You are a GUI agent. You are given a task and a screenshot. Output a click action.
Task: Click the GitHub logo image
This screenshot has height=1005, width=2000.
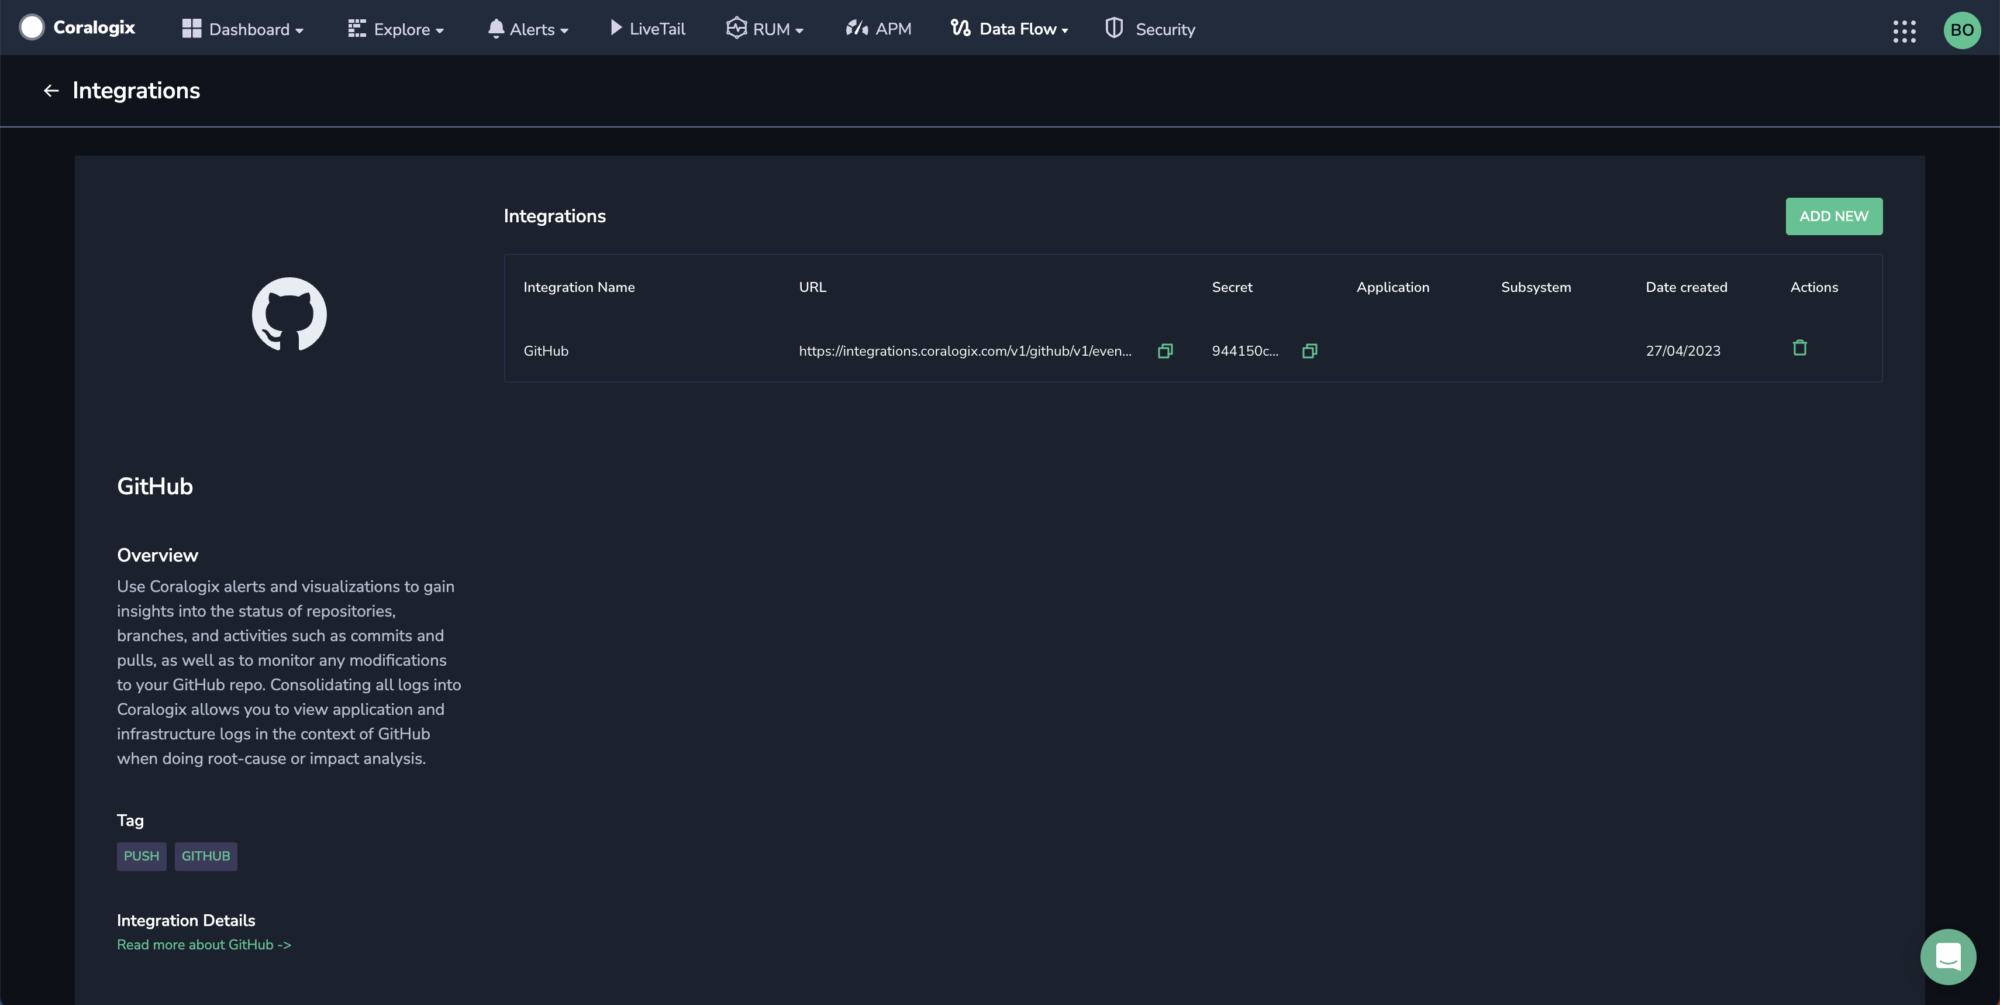[x=289, y=315]
